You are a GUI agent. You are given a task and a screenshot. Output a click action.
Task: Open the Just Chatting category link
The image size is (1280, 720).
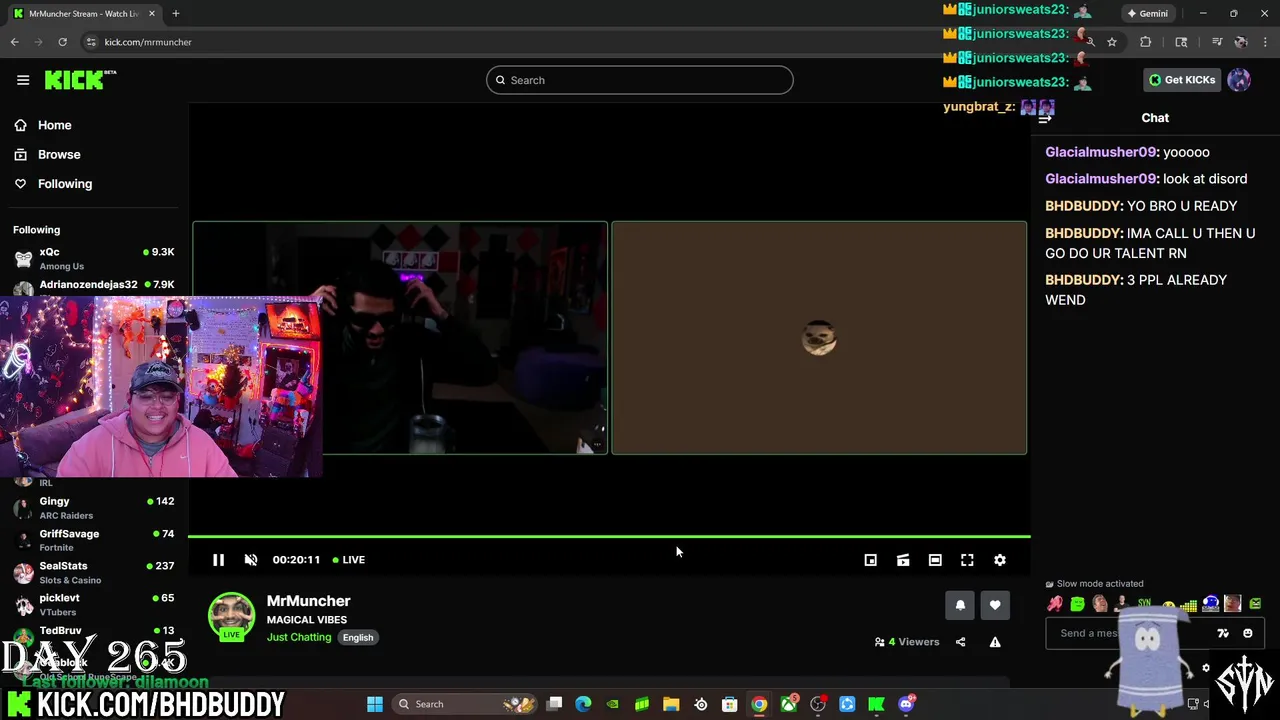point(299,637)
